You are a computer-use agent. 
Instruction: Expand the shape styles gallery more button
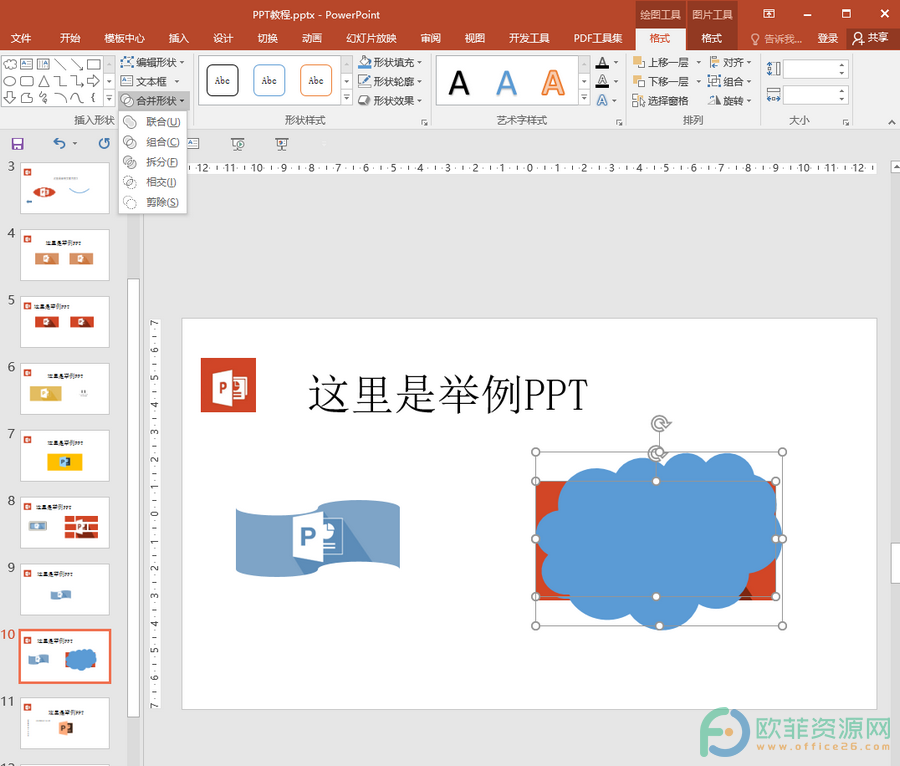(x=347, y=98)
